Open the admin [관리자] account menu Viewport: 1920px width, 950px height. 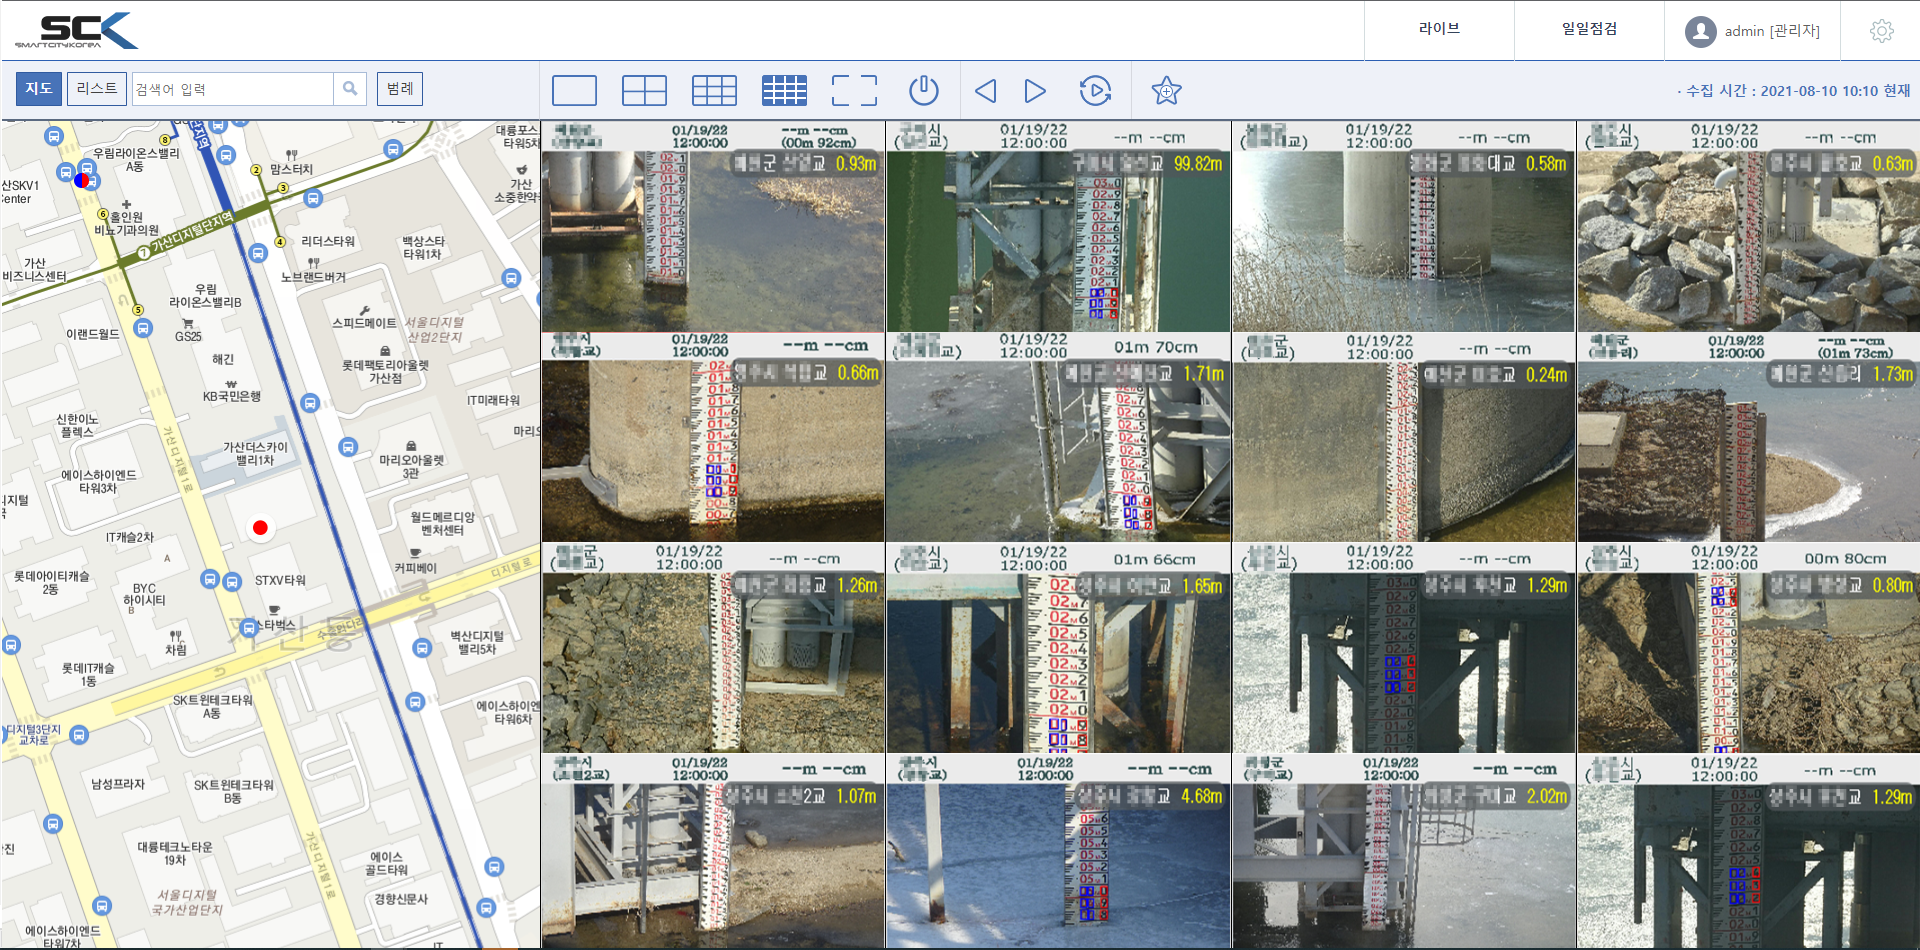(1753, 31)
